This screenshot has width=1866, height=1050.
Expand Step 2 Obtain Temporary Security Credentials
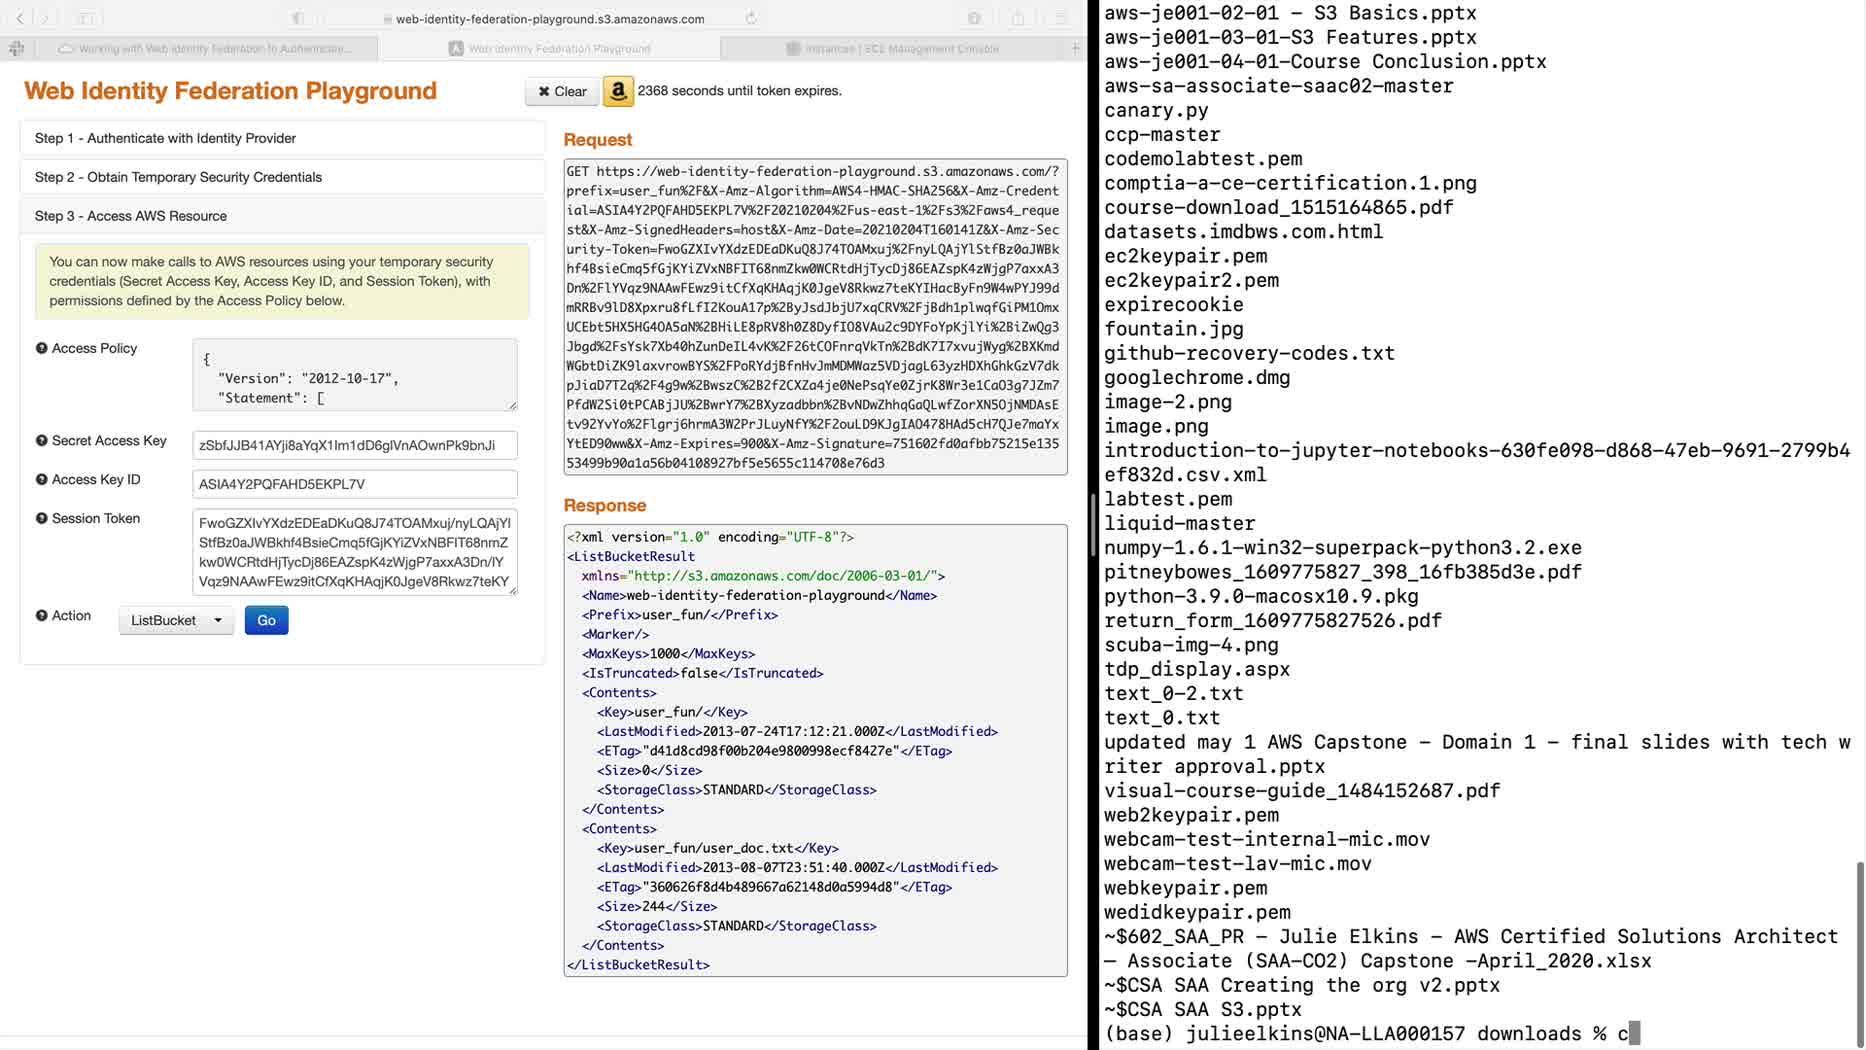282,177
